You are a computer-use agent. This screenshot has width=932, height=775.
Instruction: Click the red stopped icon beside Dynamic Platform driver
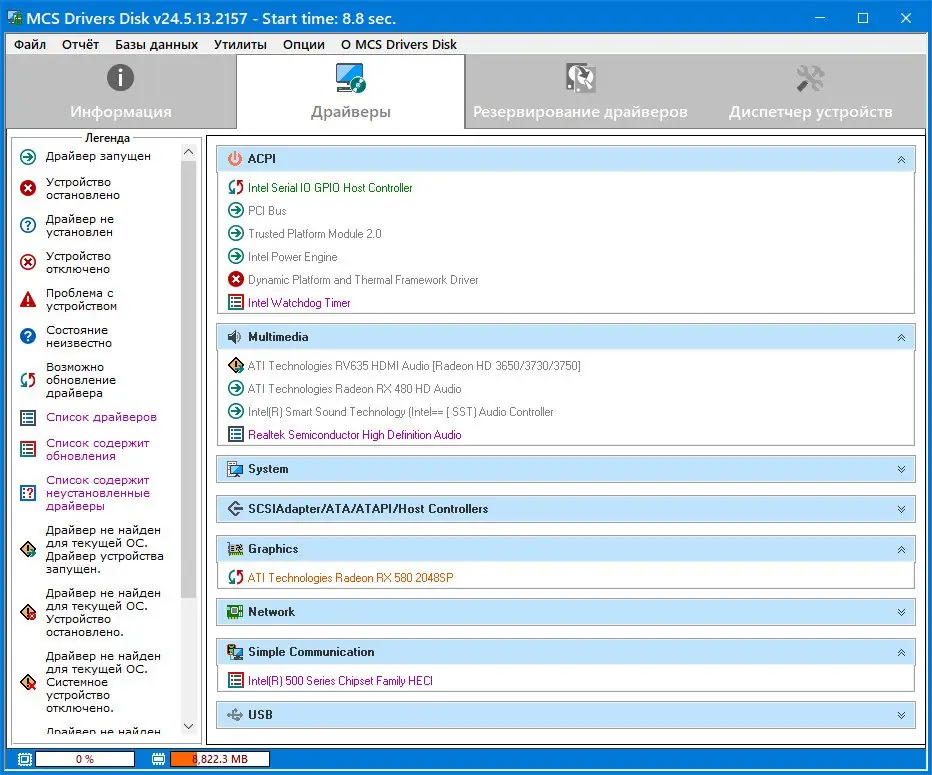(x=236, y=279)
